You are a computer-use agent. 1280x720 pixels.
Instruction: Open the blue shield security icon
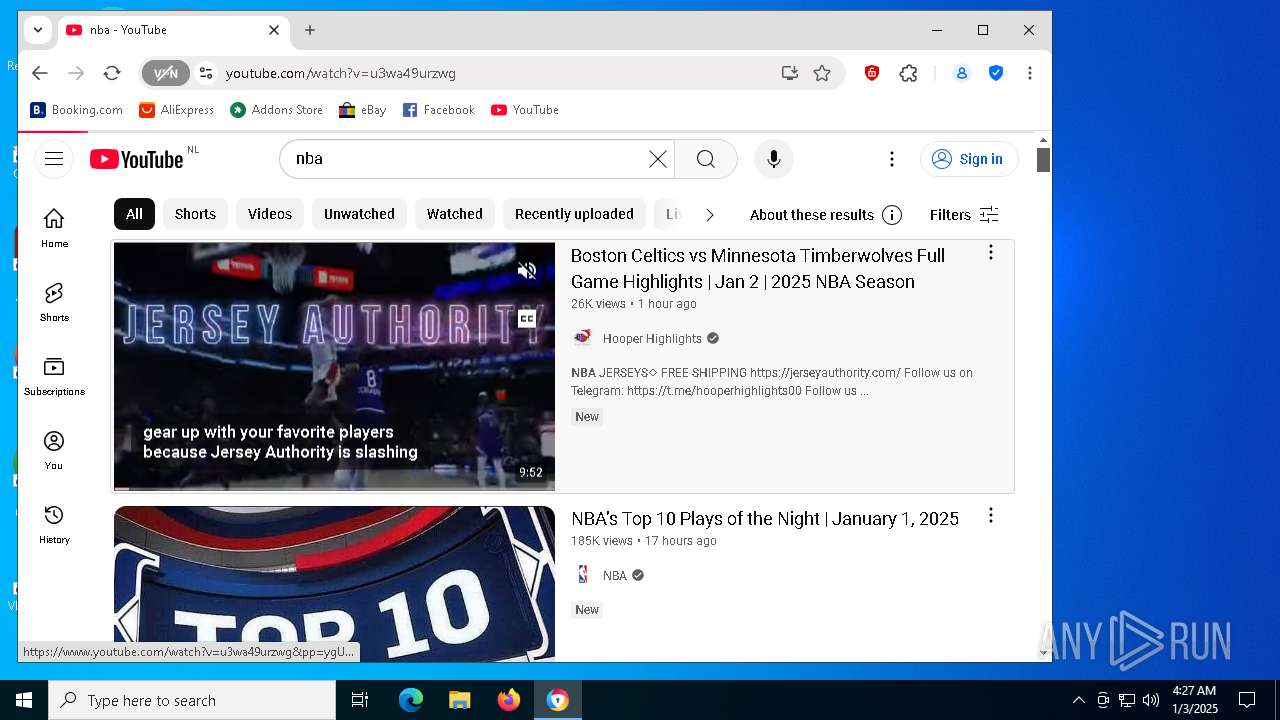point(996,73)
